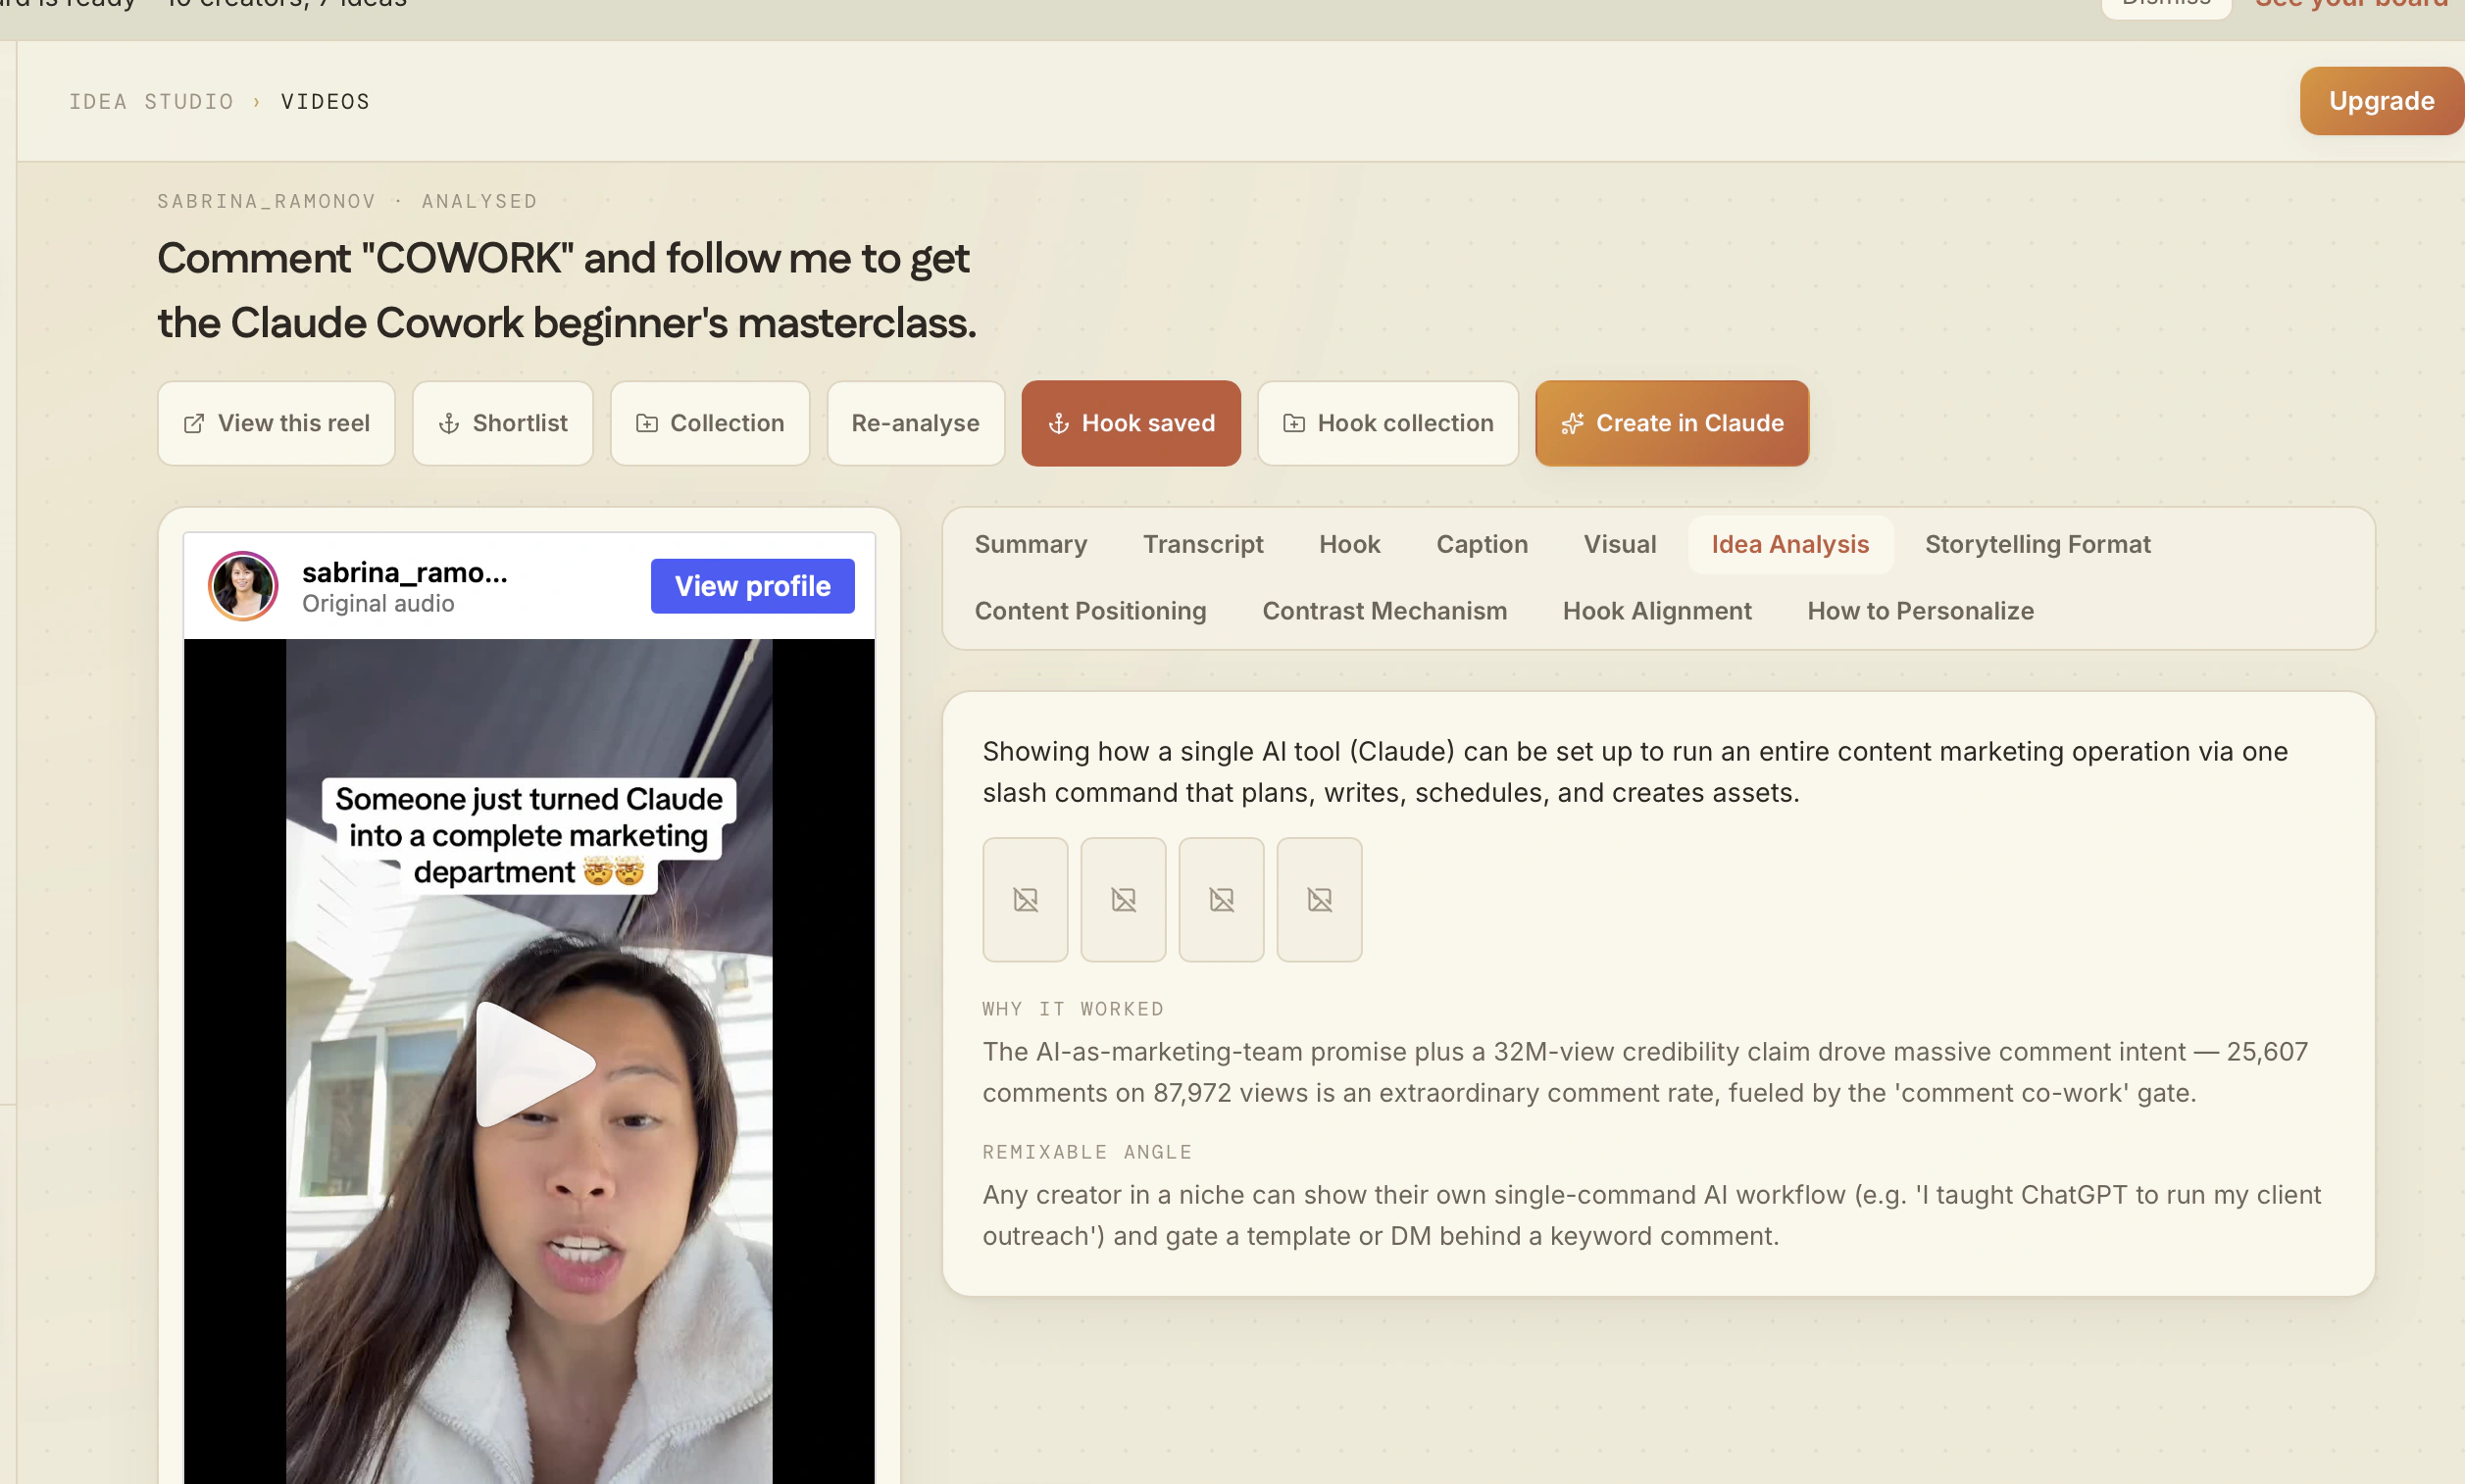
Task: View the Content Positioning tab
Action: click(x=1091, y=611)
